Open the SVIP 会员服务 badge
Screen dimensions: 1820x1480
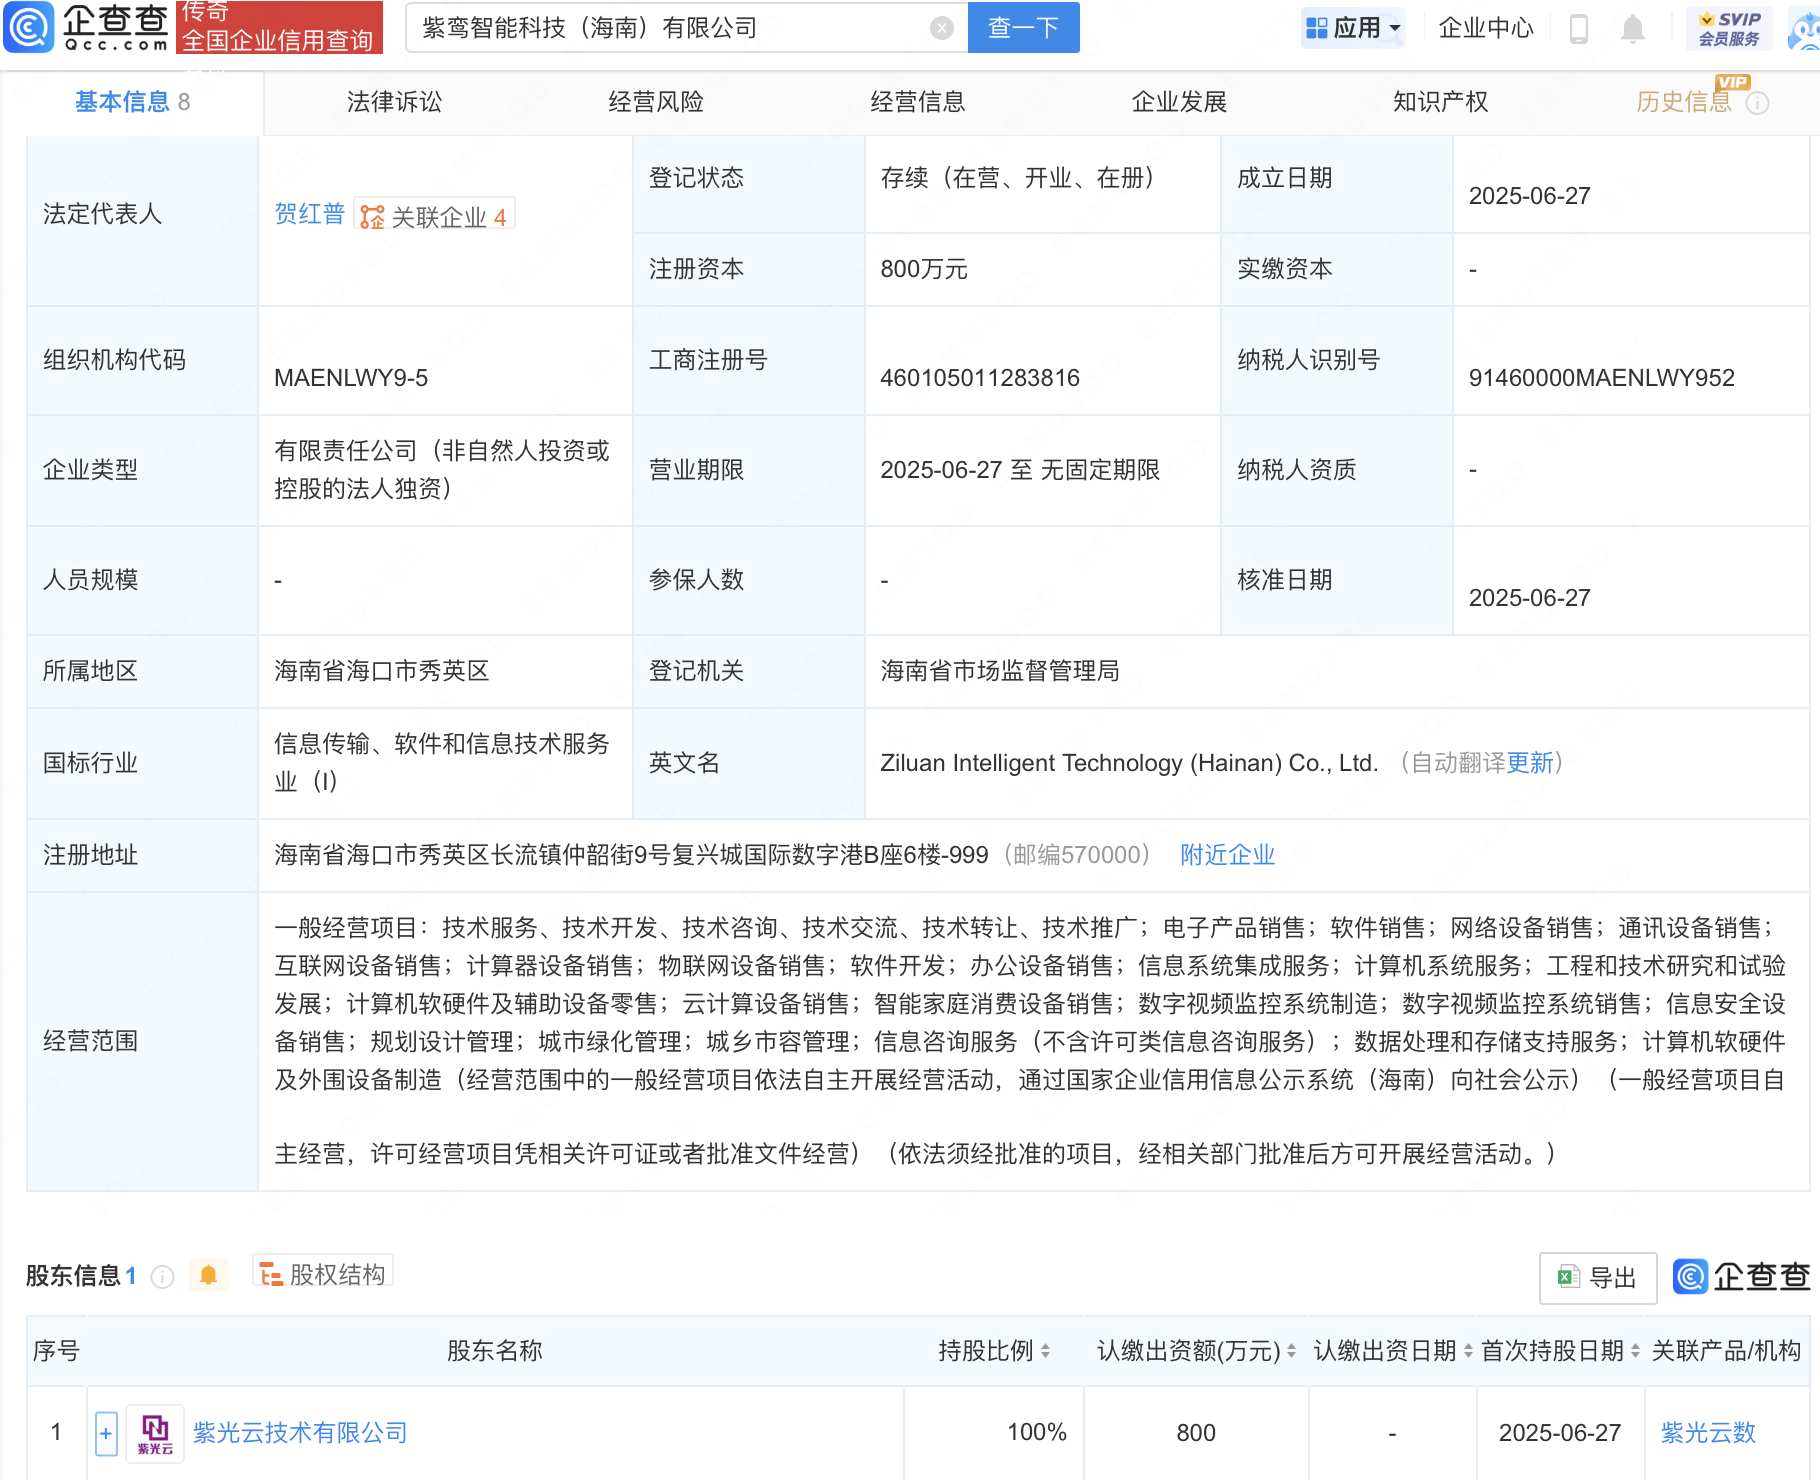1729,28
